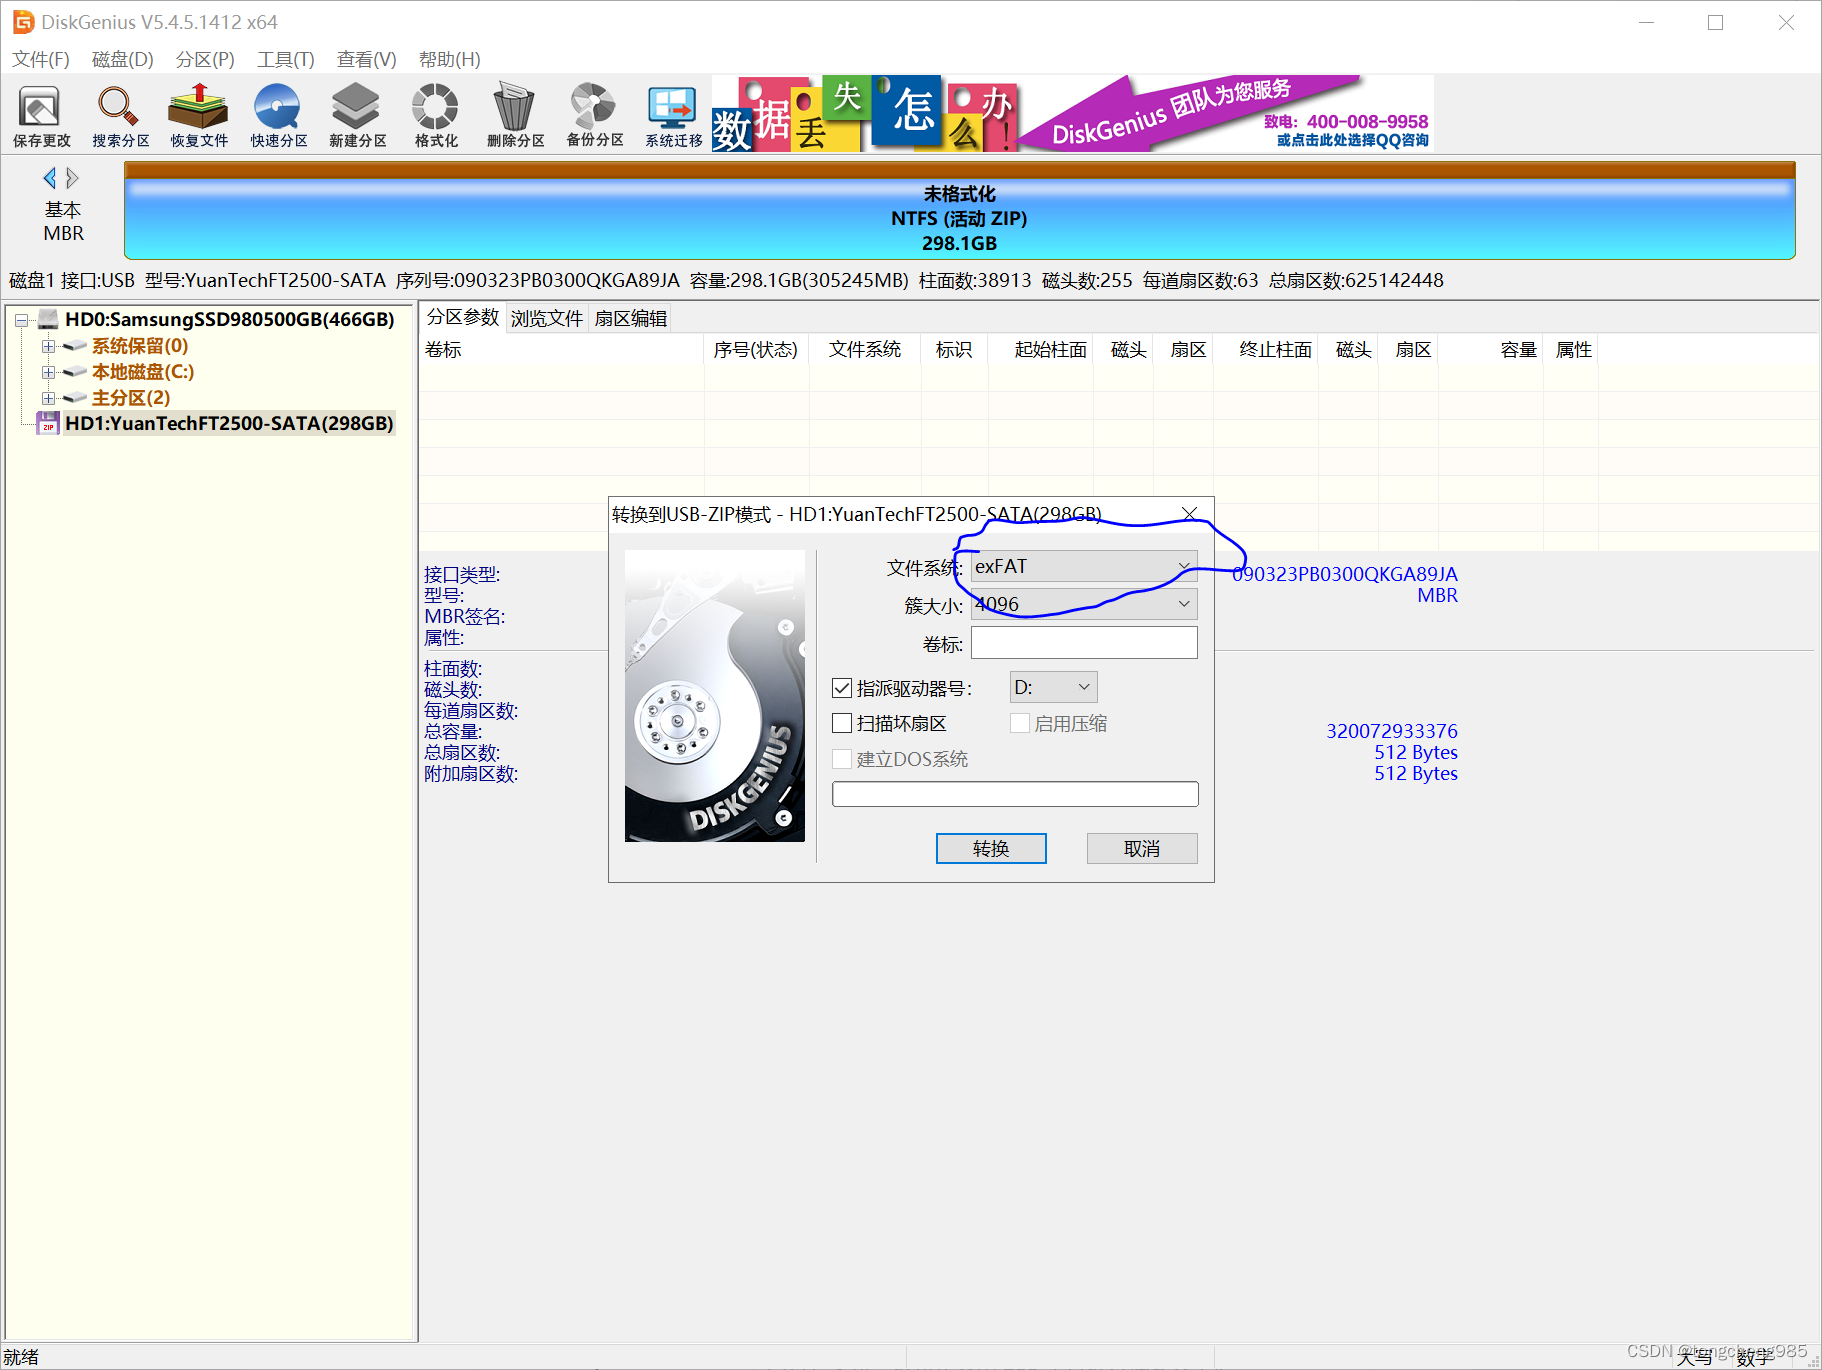Select HD1:YuanTechFT2500-SATA(298GB) in the tree

pos(229,423)
